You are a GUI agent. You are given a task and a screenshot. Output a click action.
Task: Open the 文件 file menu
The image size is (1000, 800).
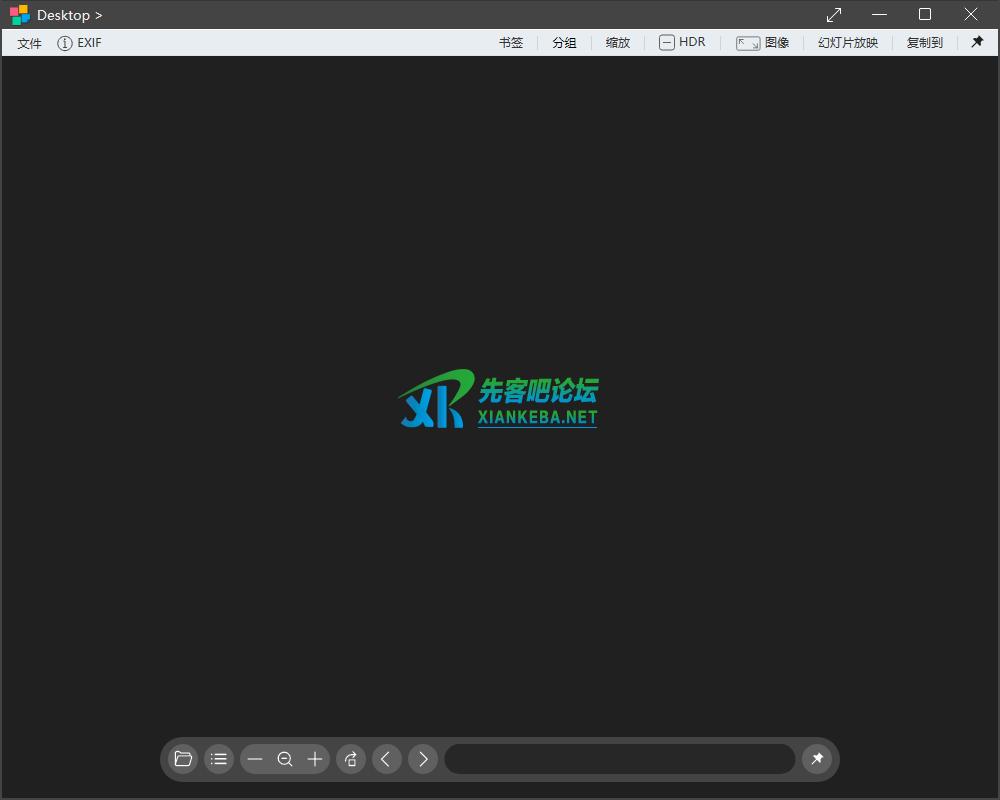[x=29, y=42]
